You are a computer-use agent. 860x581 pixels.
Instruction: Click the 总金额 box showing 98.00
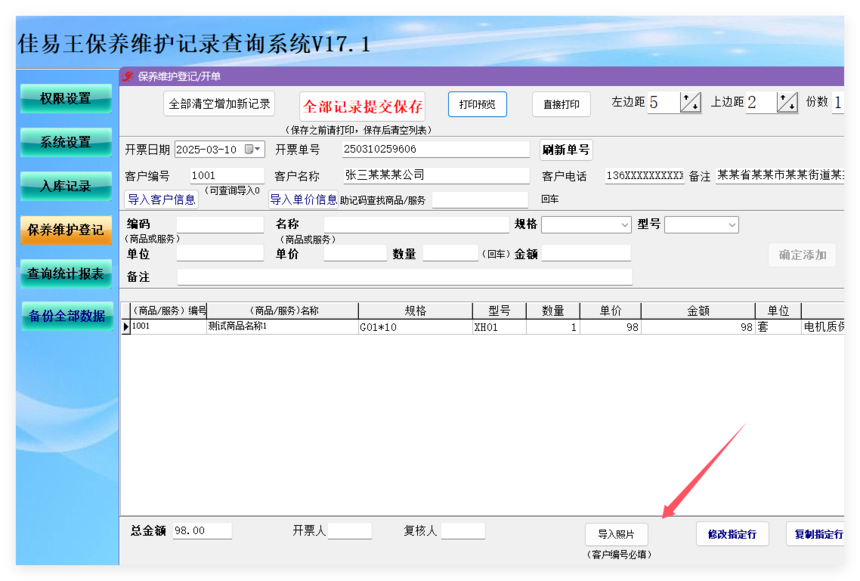tap(202, 531)
